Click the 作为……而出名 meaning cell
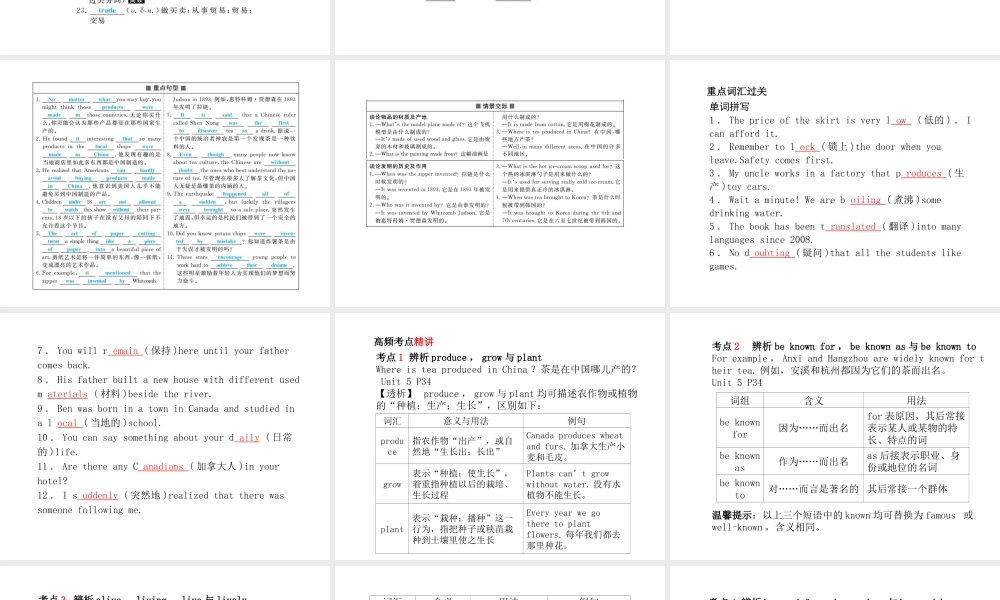This screenshot has width=1000, height=600. [813, 462]
